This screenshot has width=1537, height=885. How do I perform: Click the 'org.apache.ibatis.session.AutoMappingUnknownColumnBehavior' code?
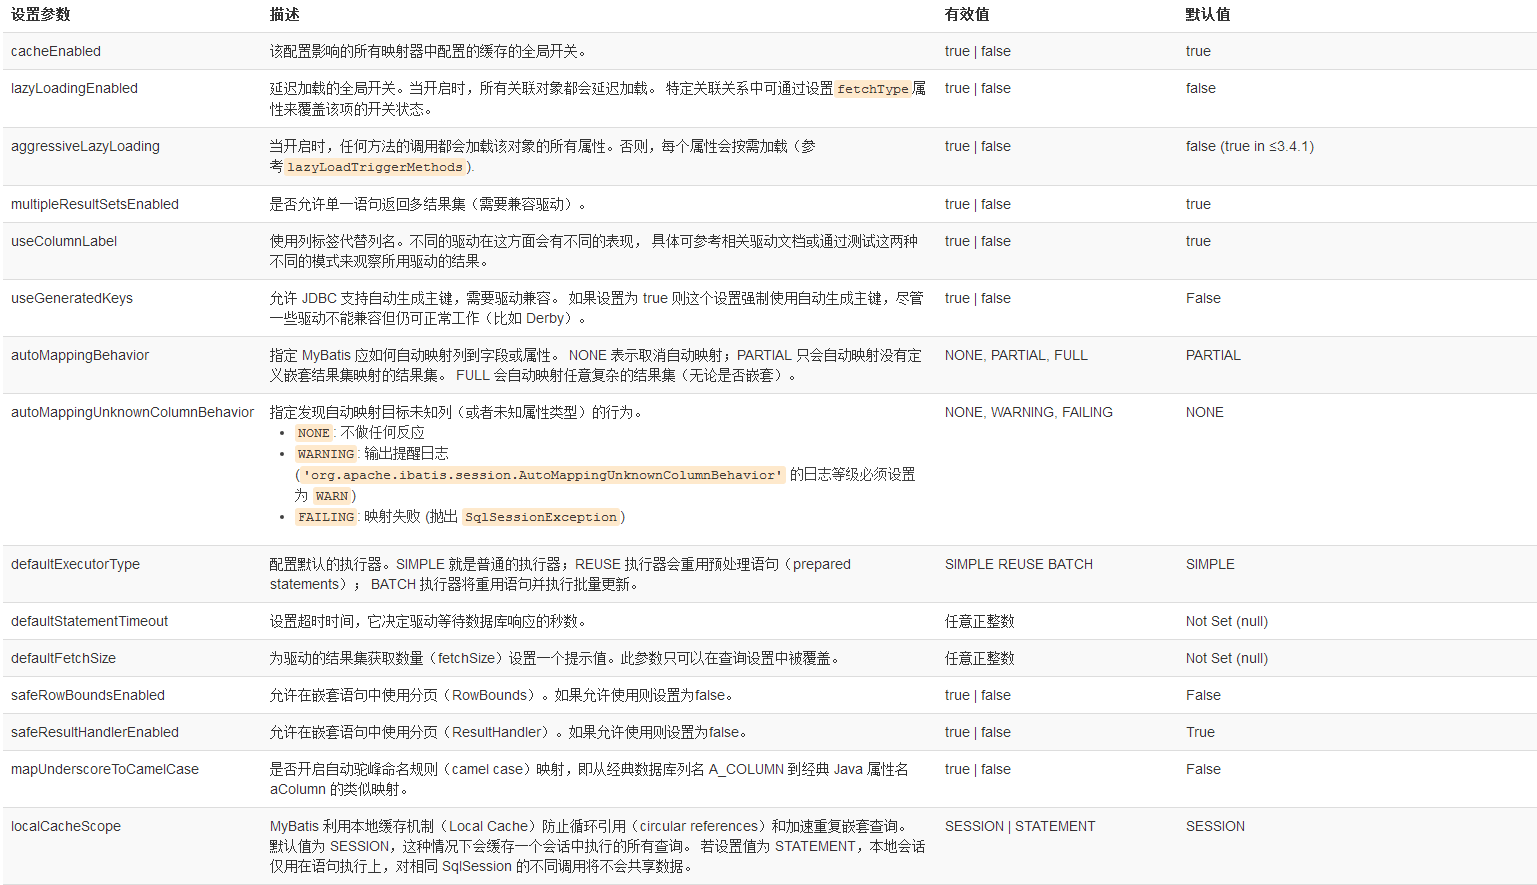[543, 475]
